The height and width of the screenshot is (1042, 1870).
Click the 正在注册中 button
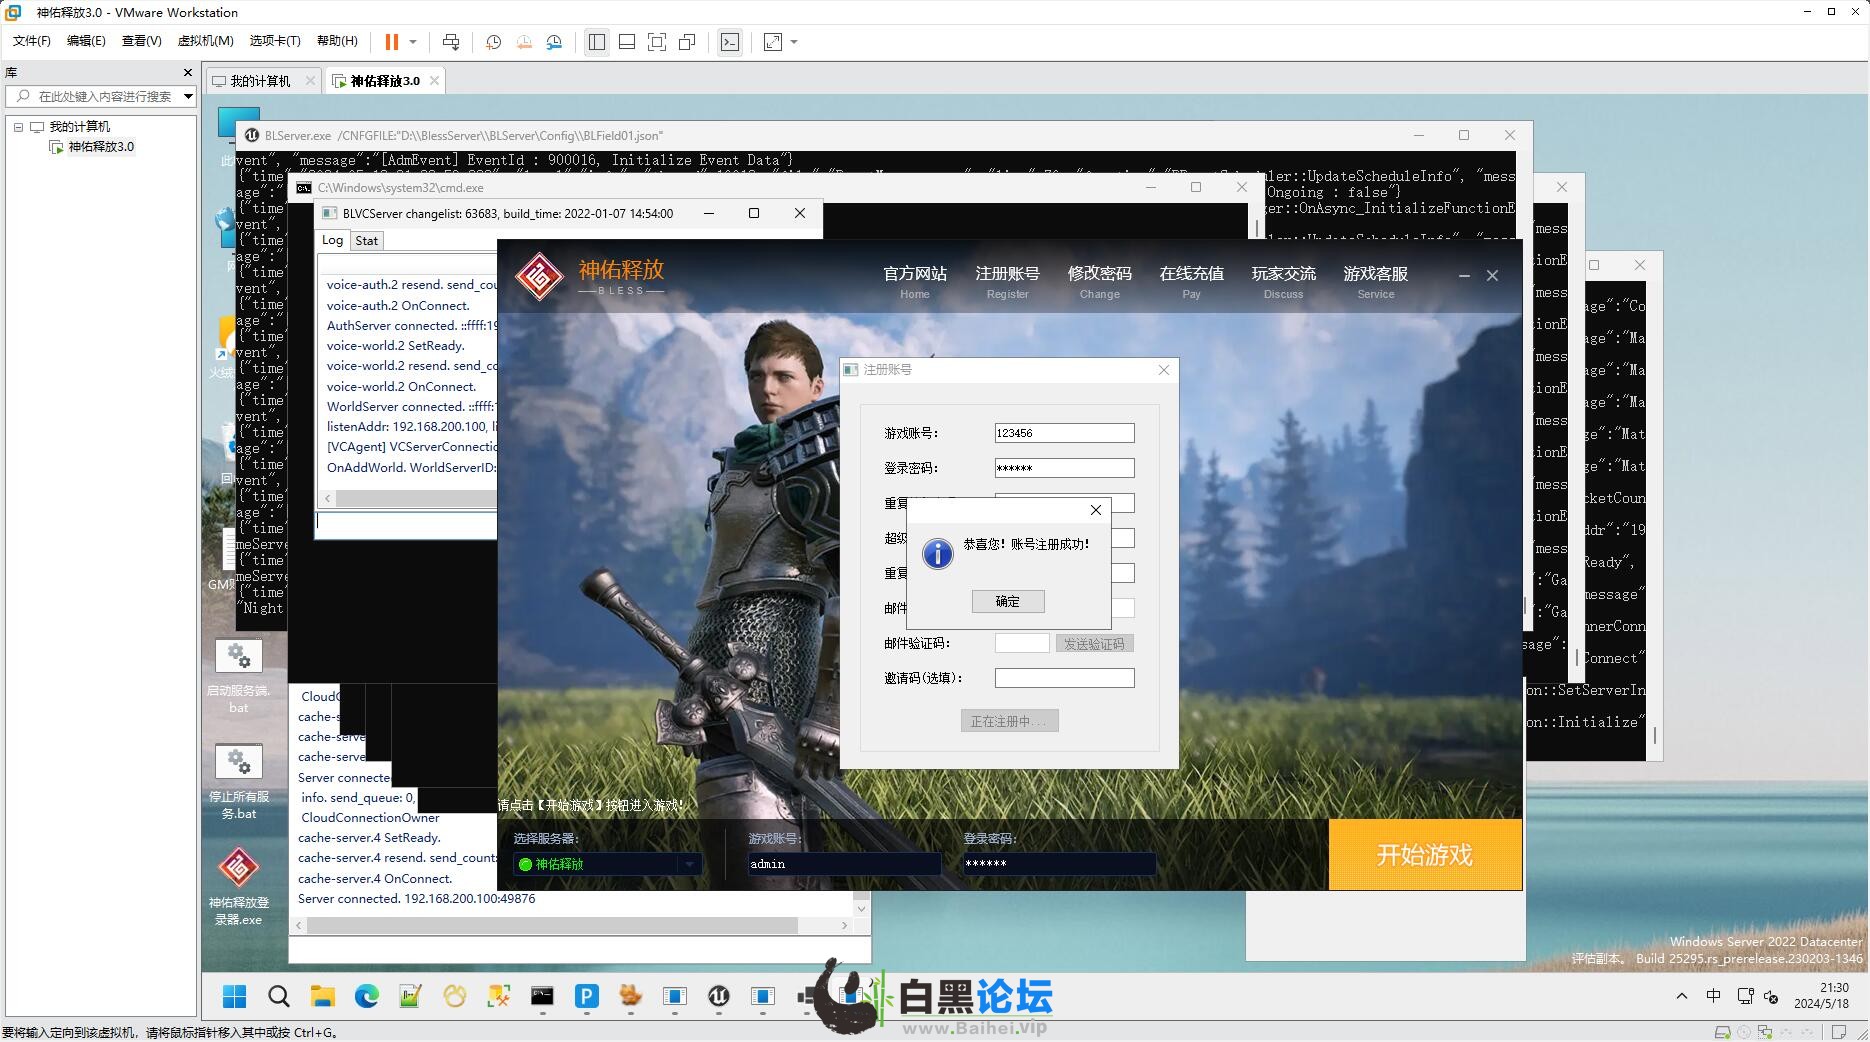coord(1009,721)
